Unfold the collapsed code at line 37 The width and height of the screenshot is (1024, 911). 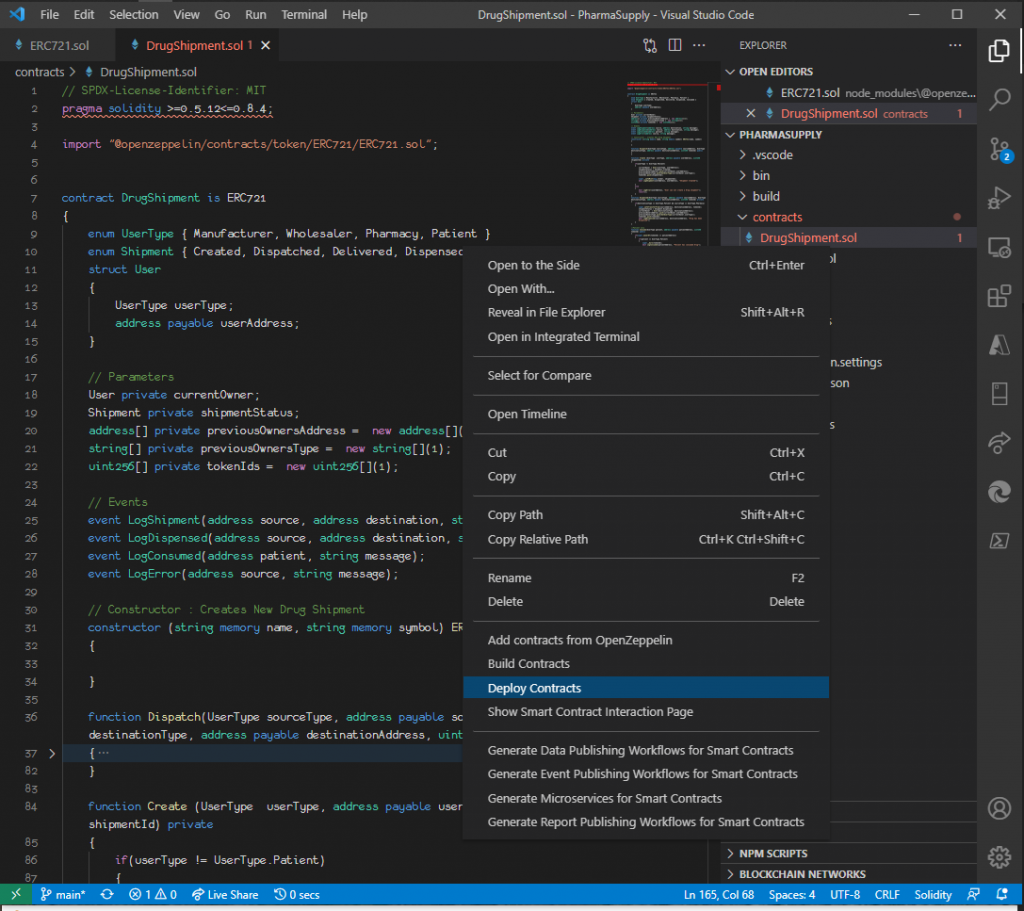click(x=52, y=753)
